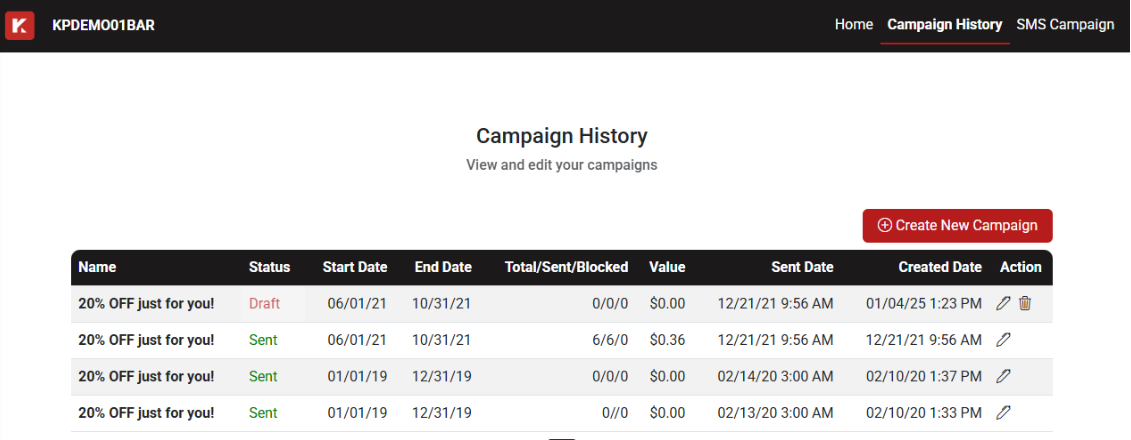1131x440 pixels.
Task: Click pencil icon for 02/14/20 sent campaign
Action: pos(1003,376)
